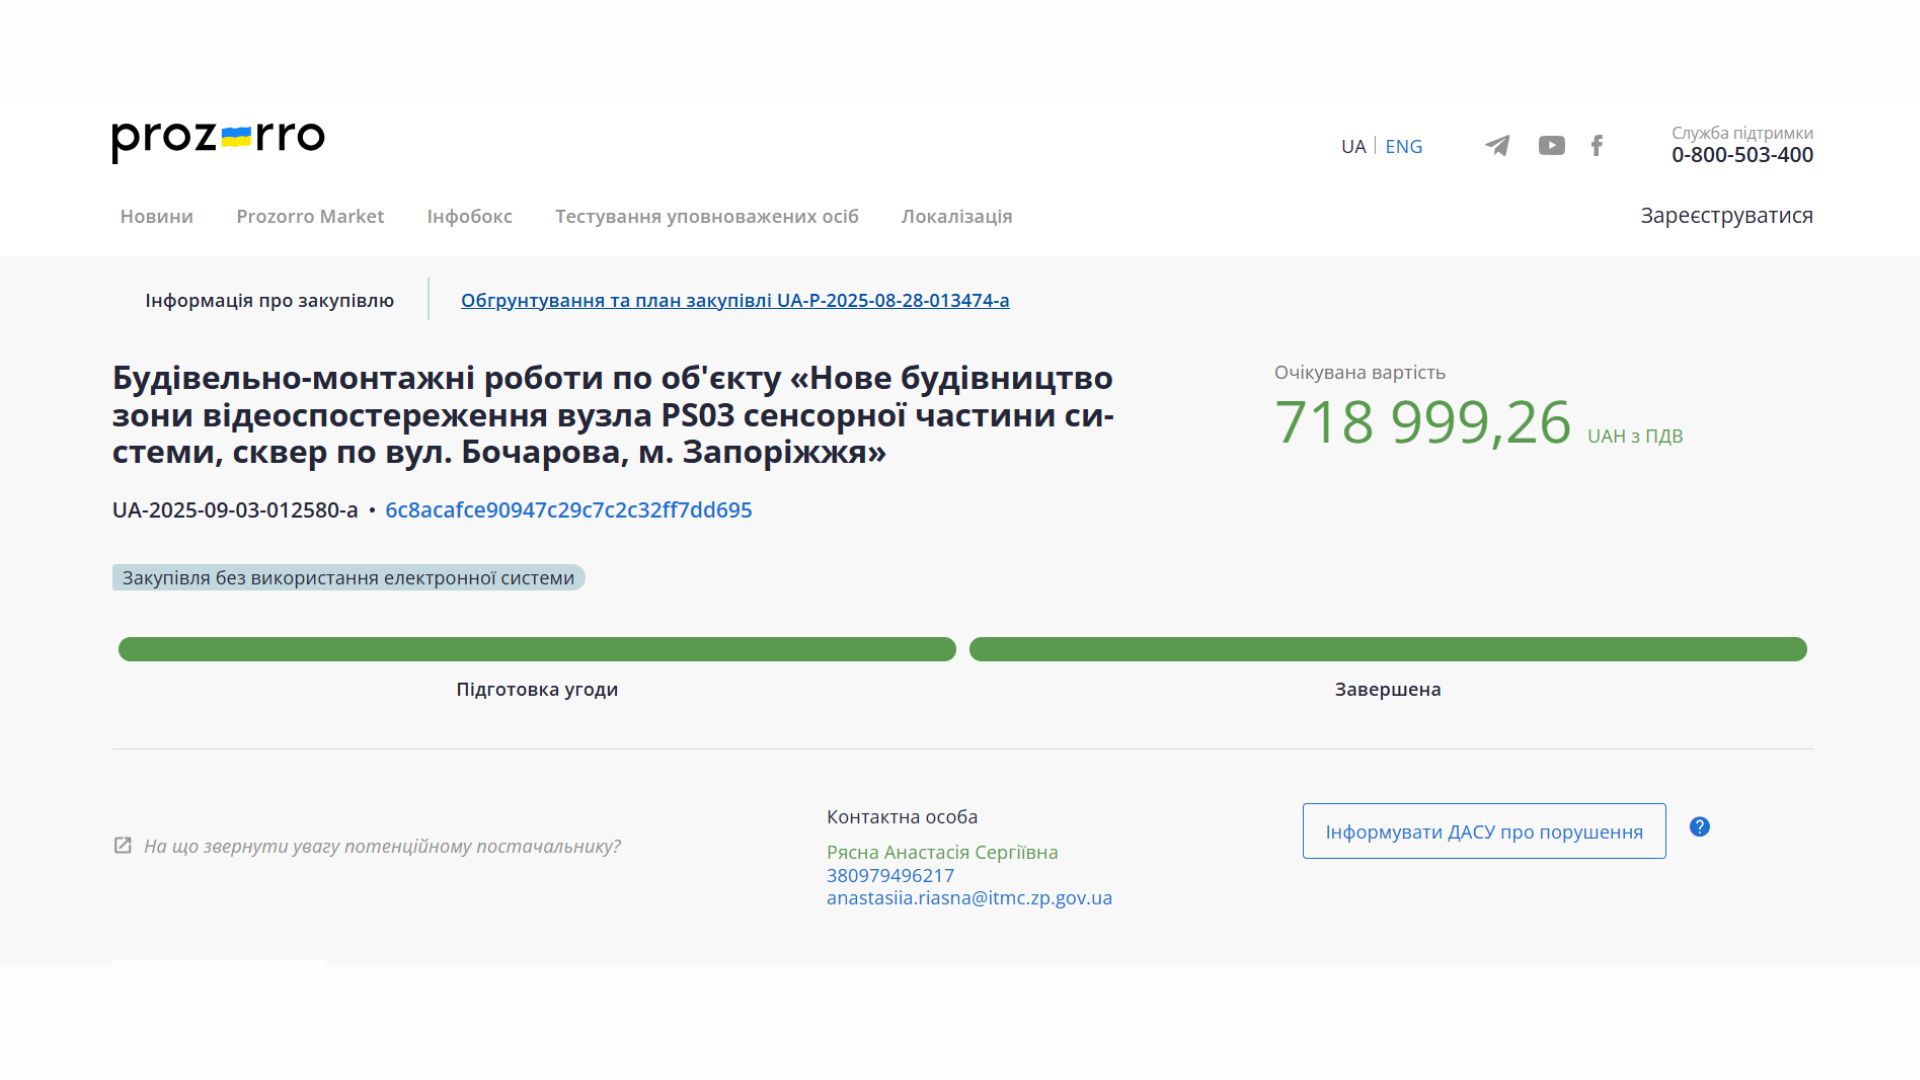Go to Інфобокс section
Image resolution: width=1920 pixels, height=1080 pixels.
click(x=469, y=216)
